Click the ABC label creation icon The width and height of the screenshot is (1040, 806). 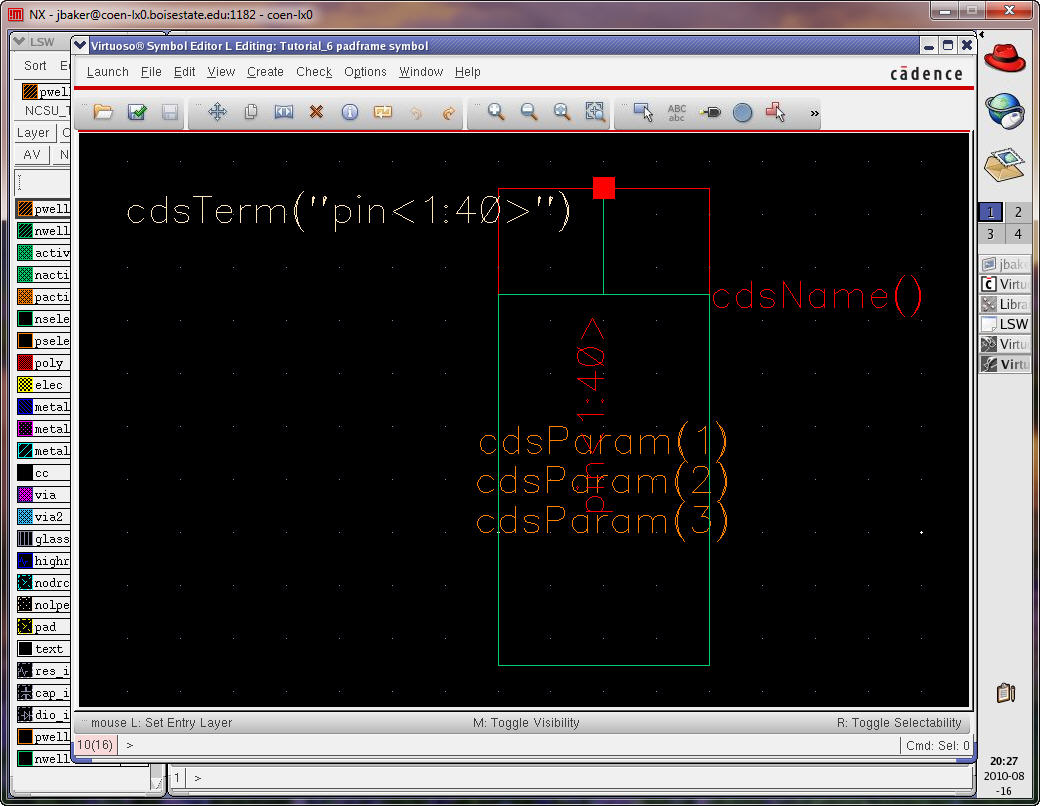tap(677, 113)
